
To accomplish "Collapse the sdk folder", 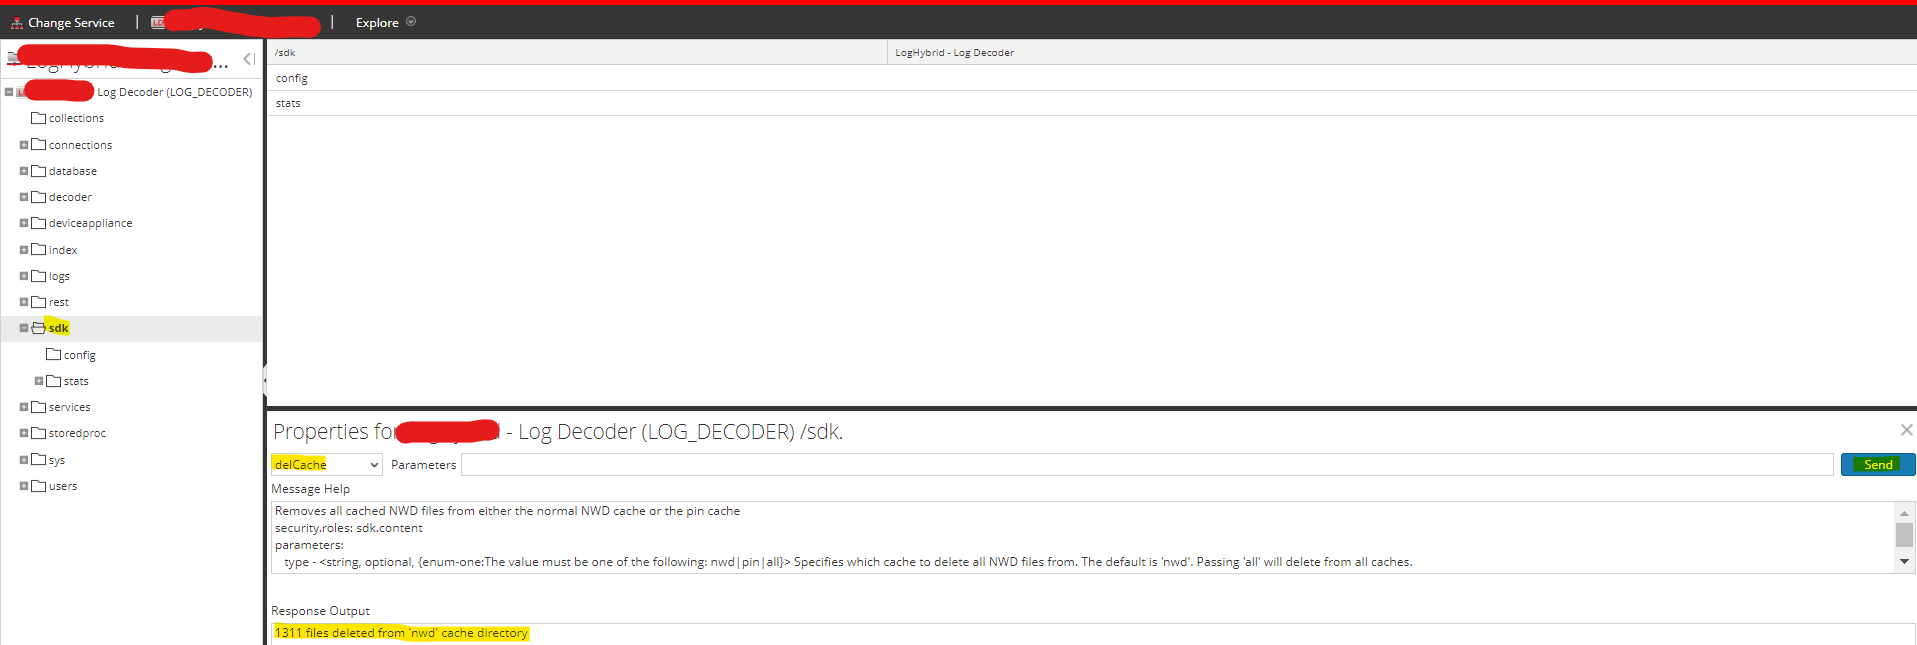I will 24,328.
